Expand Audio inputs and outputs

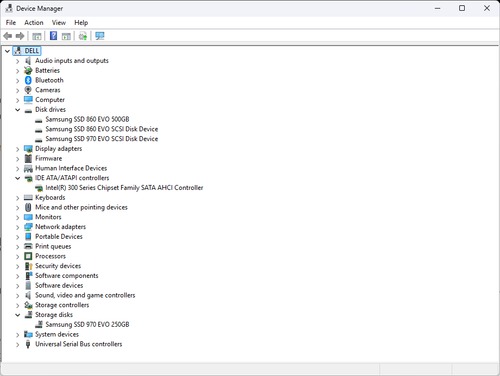18,61
